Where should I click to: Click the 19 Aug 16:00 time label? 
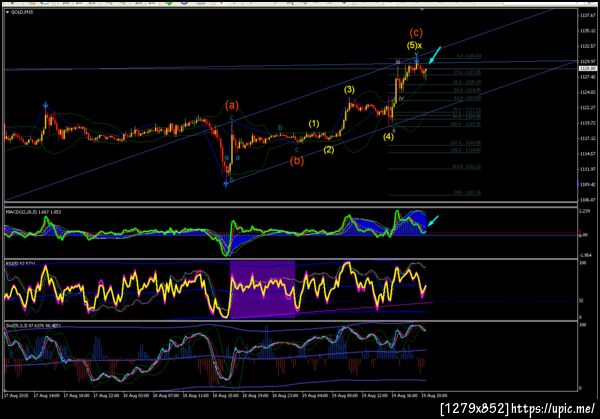click(405, 396)
